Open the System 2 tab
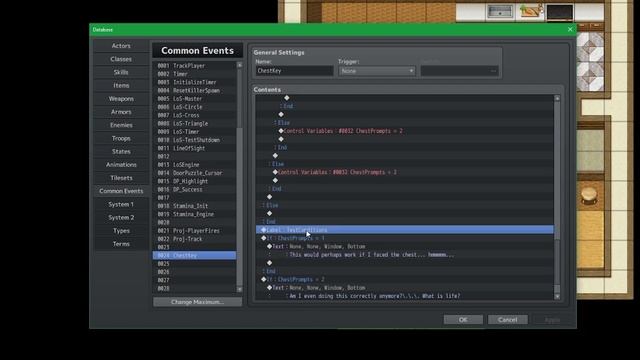The width and height of the screenshot is (640, 360). [x=121, y=217]
